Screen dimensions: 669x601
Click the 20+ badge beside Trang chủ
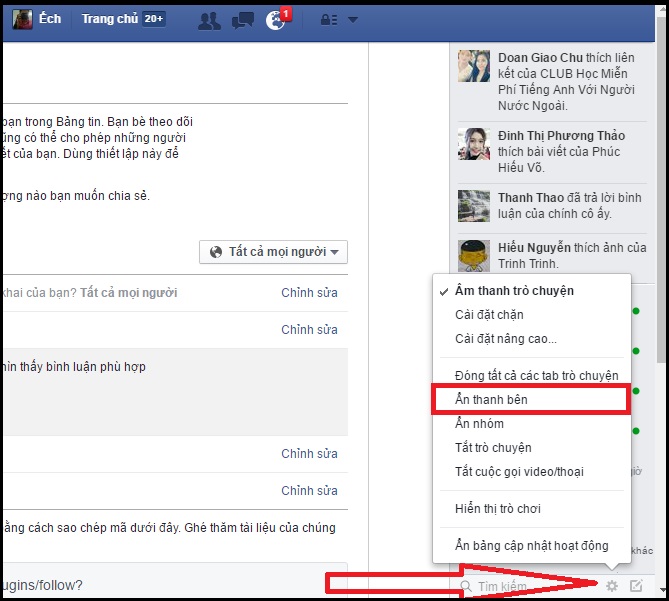(x=154, y=19)
